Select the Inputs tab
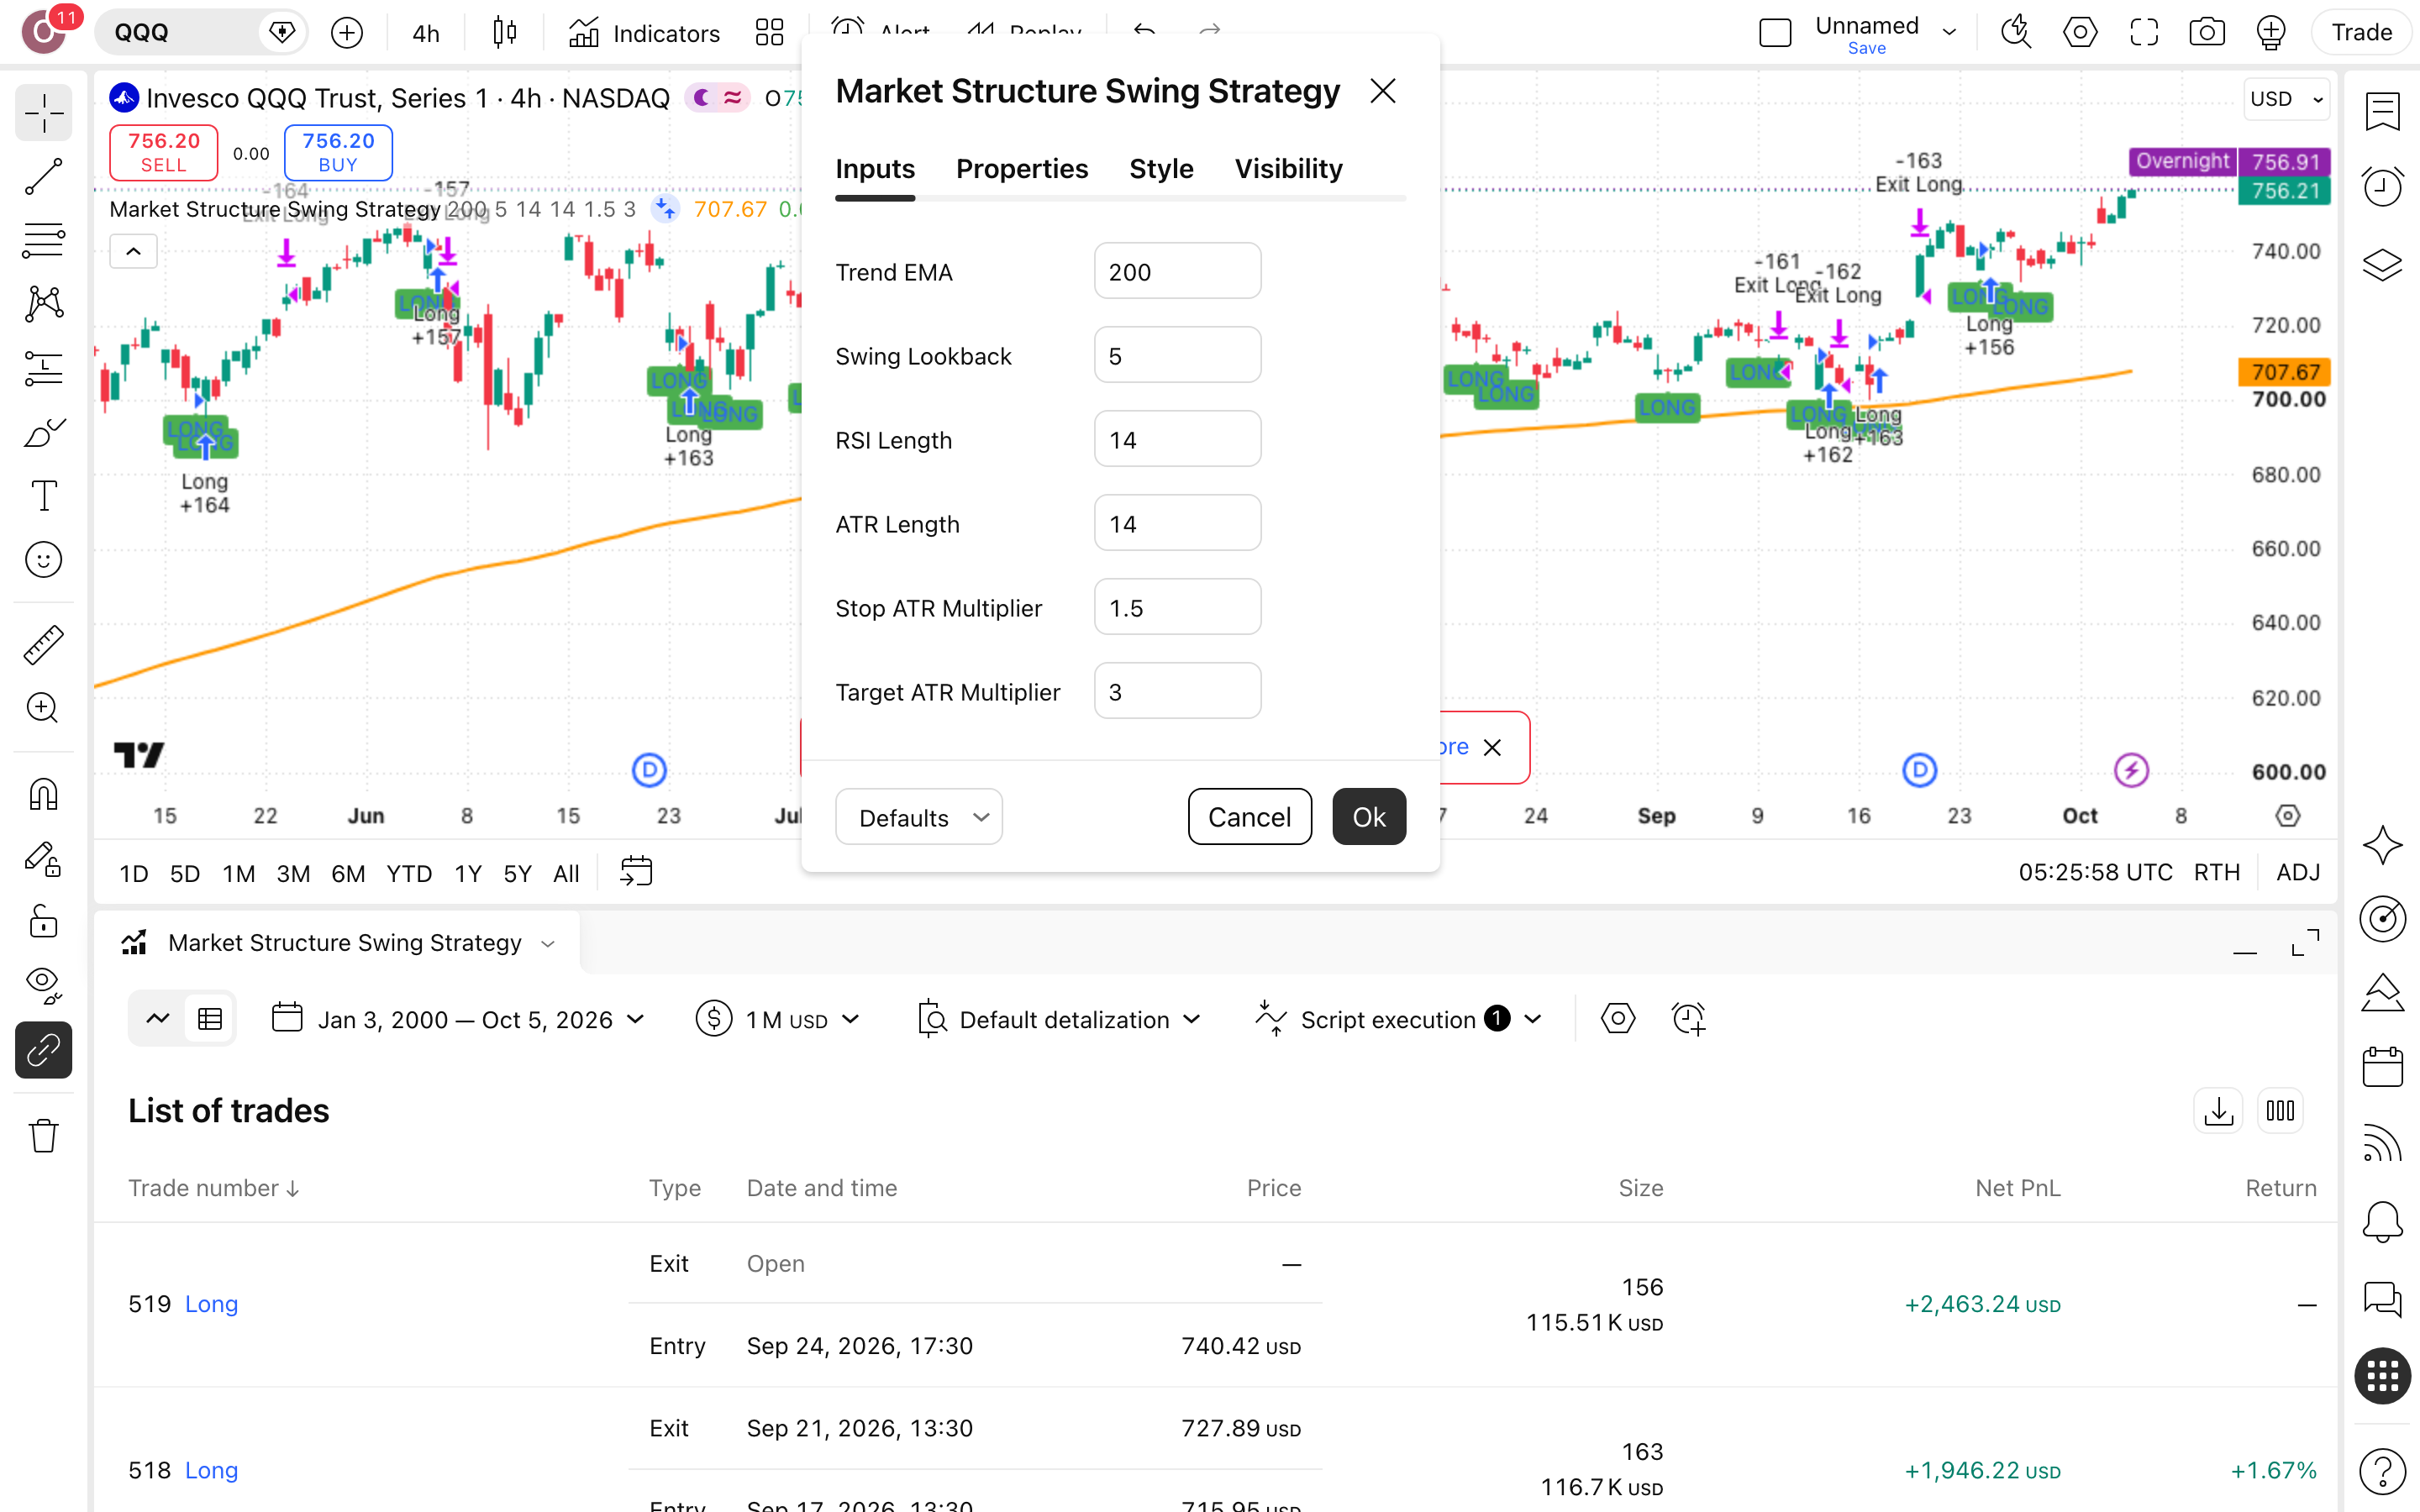 click(x=875, y=169)
